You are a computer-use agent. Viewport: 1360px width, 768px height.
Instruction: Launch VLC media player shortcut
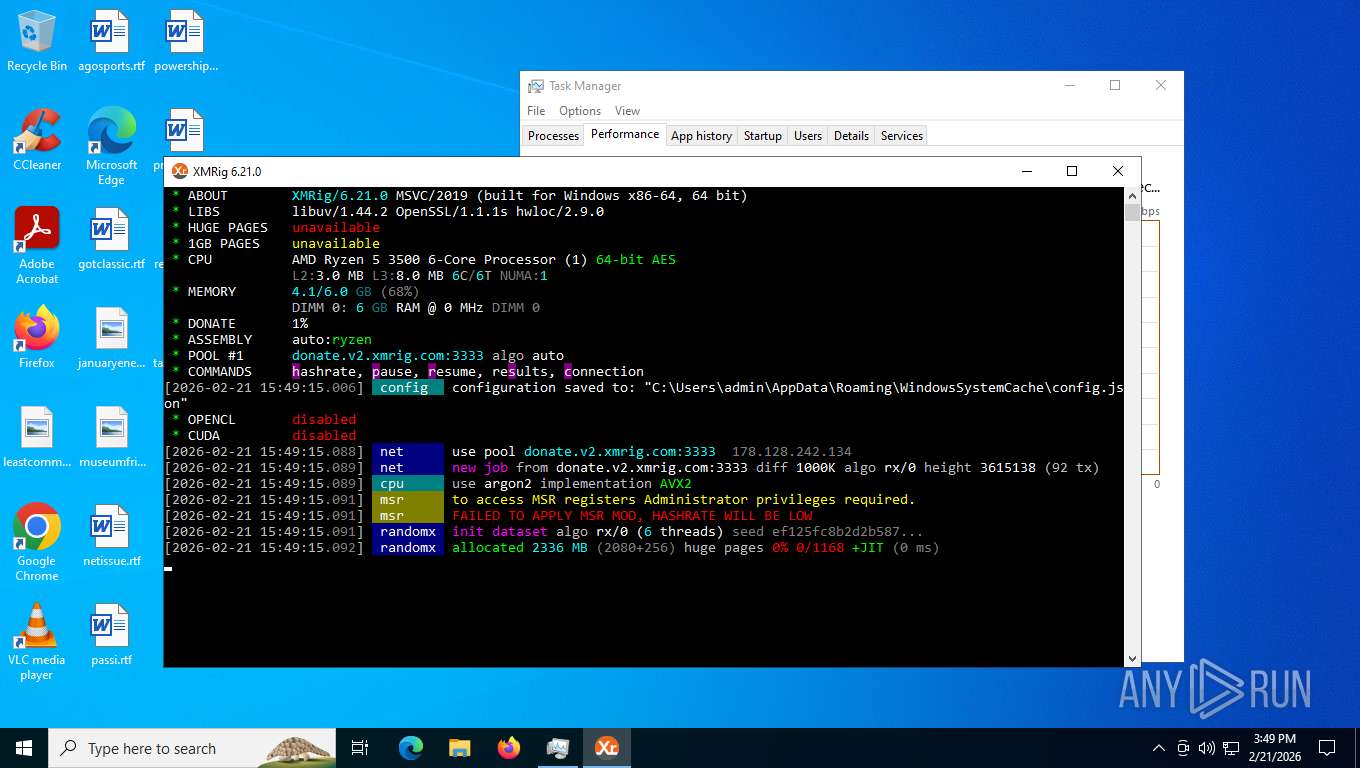pos(37,642)
